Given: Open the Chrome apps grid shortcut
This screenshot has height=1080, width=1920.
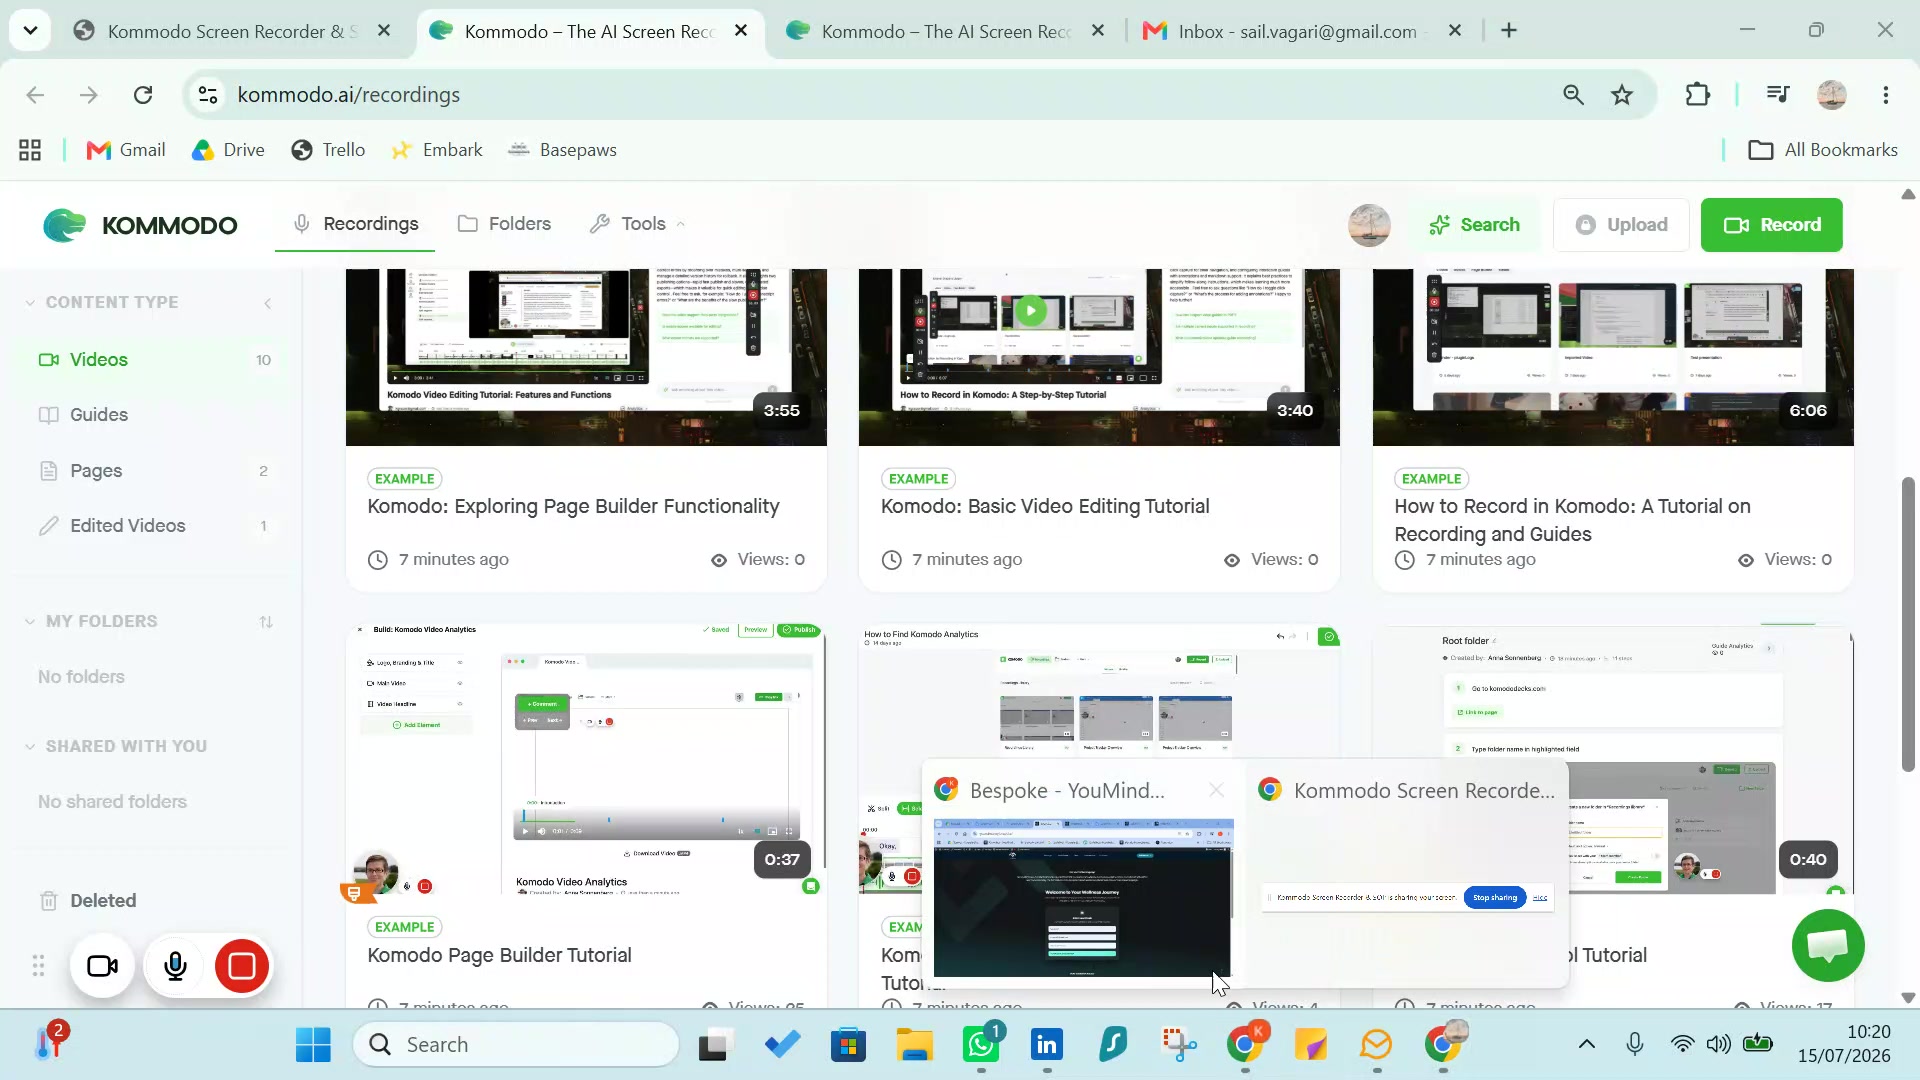Looking at the screenshot, I should coord(30,150).
